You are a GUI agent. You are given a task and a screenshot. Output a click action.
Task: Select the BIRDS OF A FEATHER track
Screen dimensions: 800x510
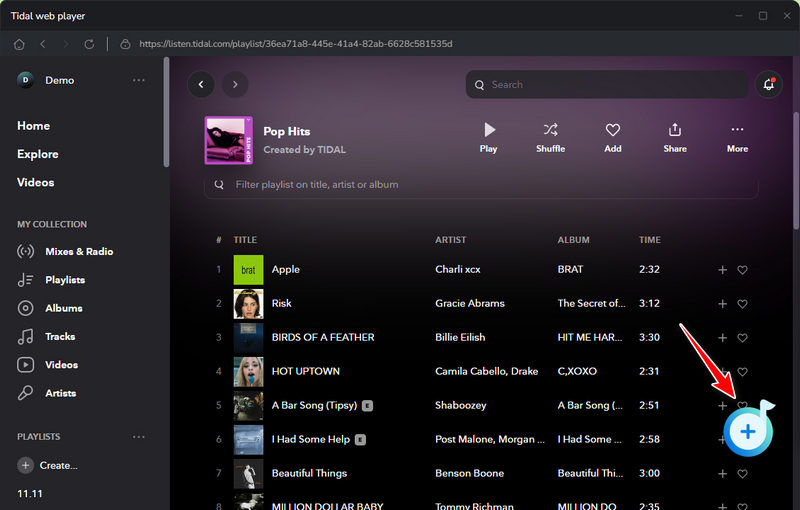pos(323,337)
